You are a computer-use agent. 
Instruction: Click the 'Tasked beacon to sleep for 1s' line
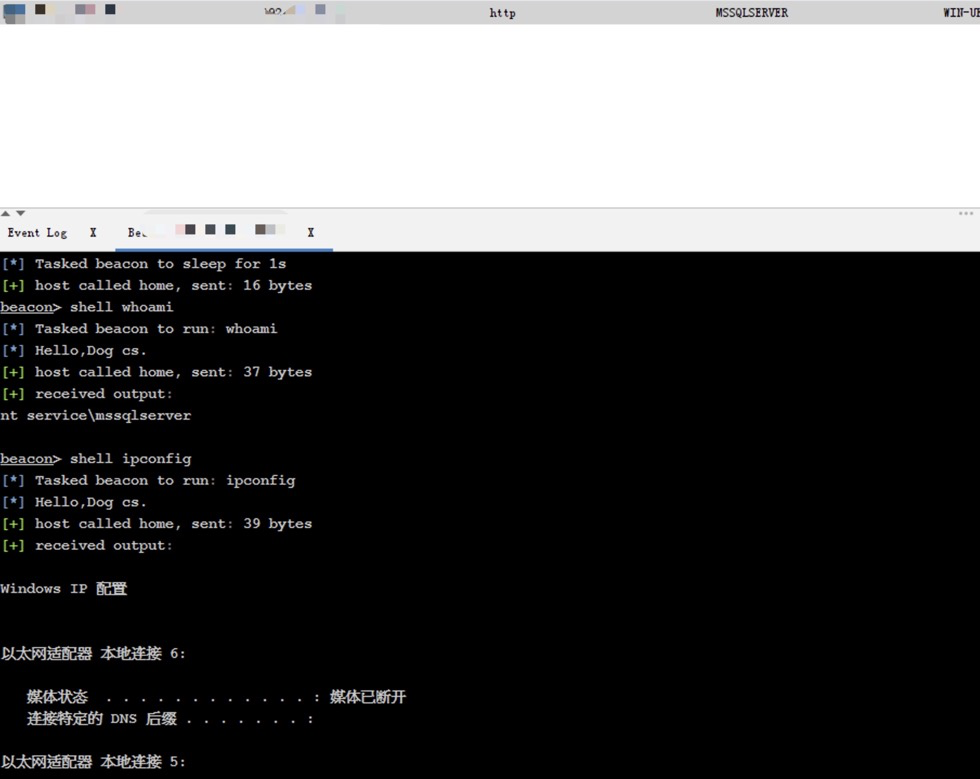tap(160, 264)
